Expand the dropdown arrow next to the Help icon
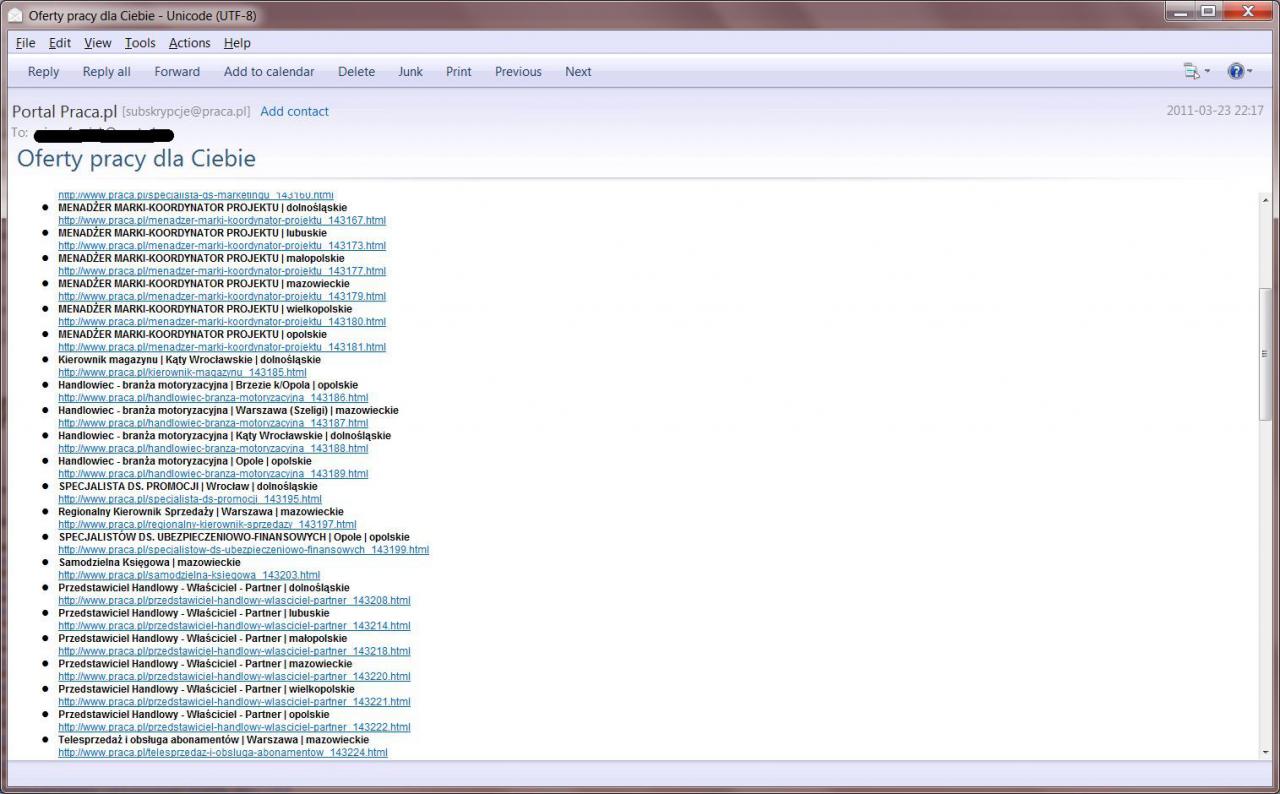The height and width of the screenshot is (794, 1280). pos(1250,72)
